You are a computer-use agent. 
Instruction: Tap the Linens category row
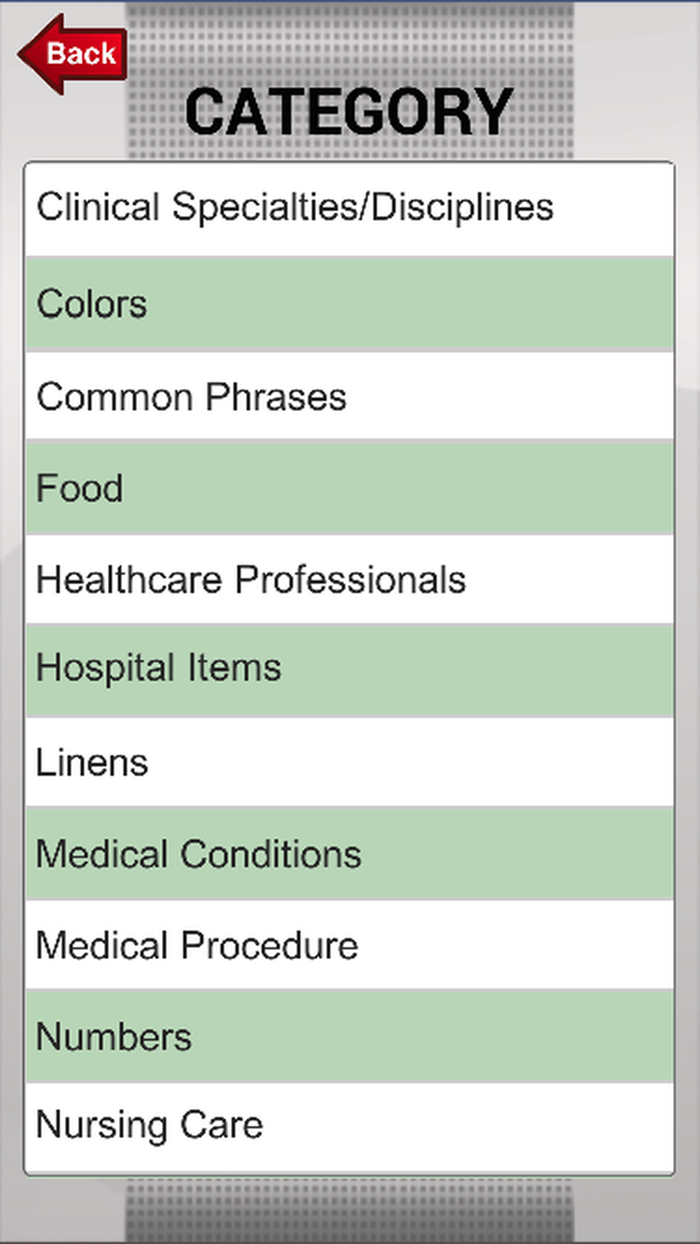pyautogui.click(x=349, y=763)
